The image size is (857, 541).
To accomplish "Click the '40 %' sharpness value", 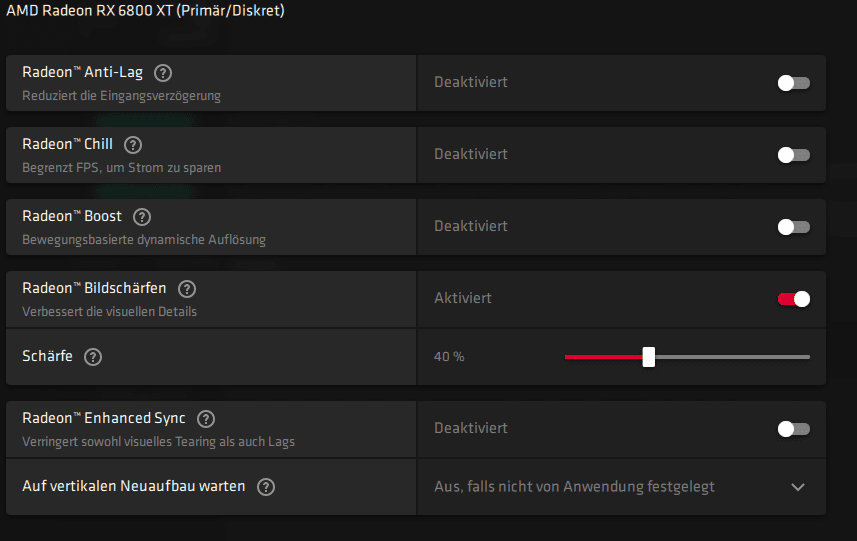I will [x=449, y=357].
